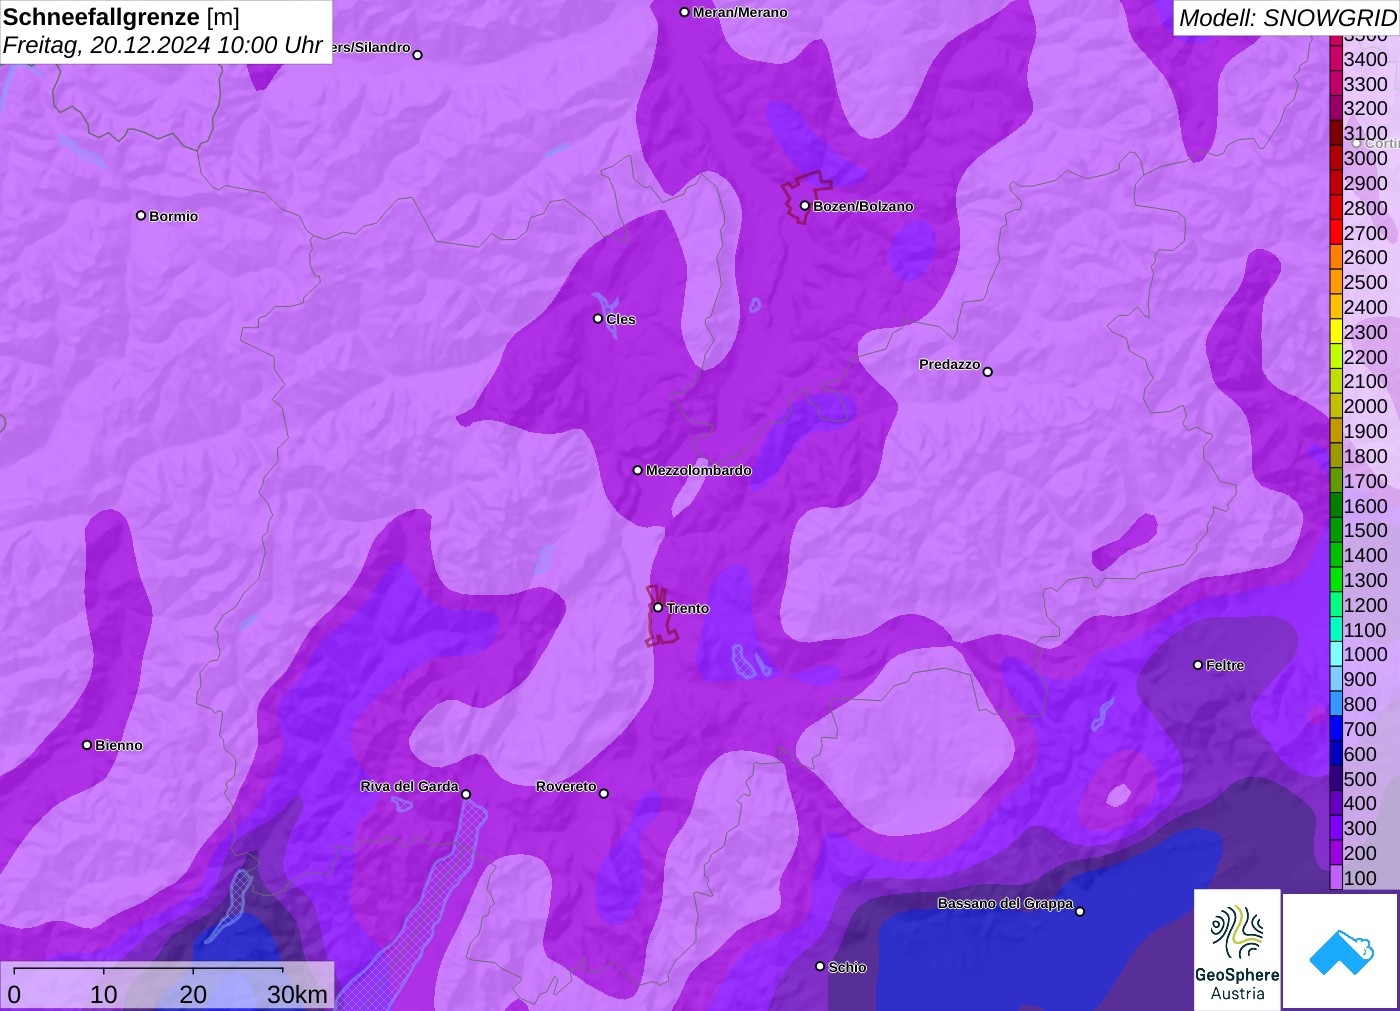Click the Trento city marker dot
Screen dimensions: 1400x1011
[658, 607]
